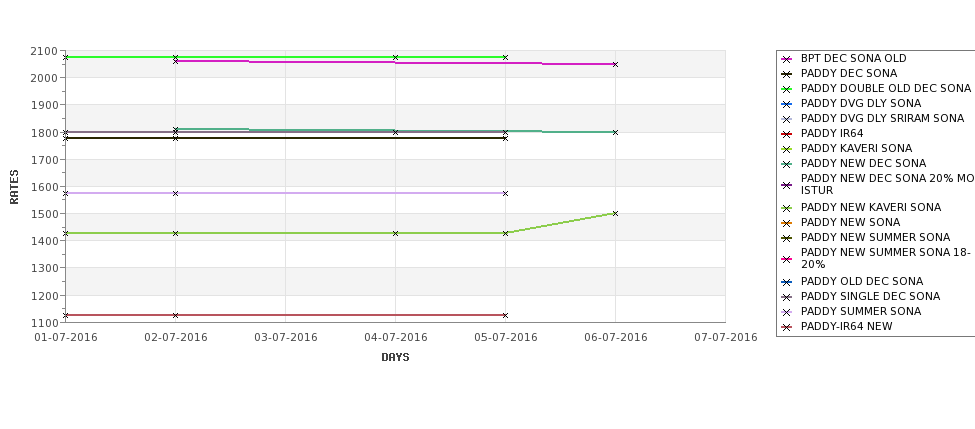Click the PADDY NEW SONA legend label
The height and width of the screenshot is (429, 975).
(x=850, y=222)
